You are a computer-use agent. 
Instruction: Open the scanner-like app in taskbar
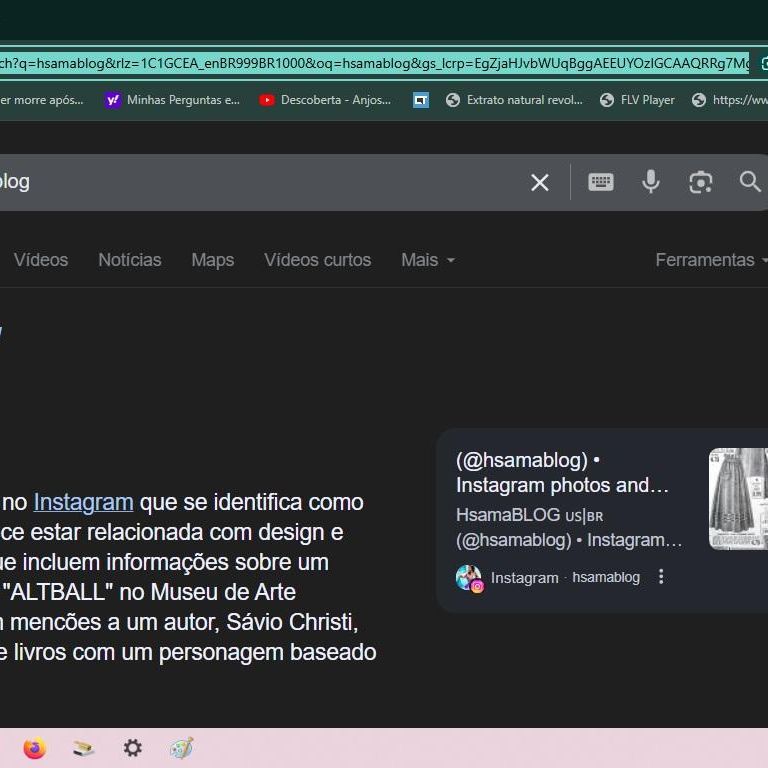[83, 748]
